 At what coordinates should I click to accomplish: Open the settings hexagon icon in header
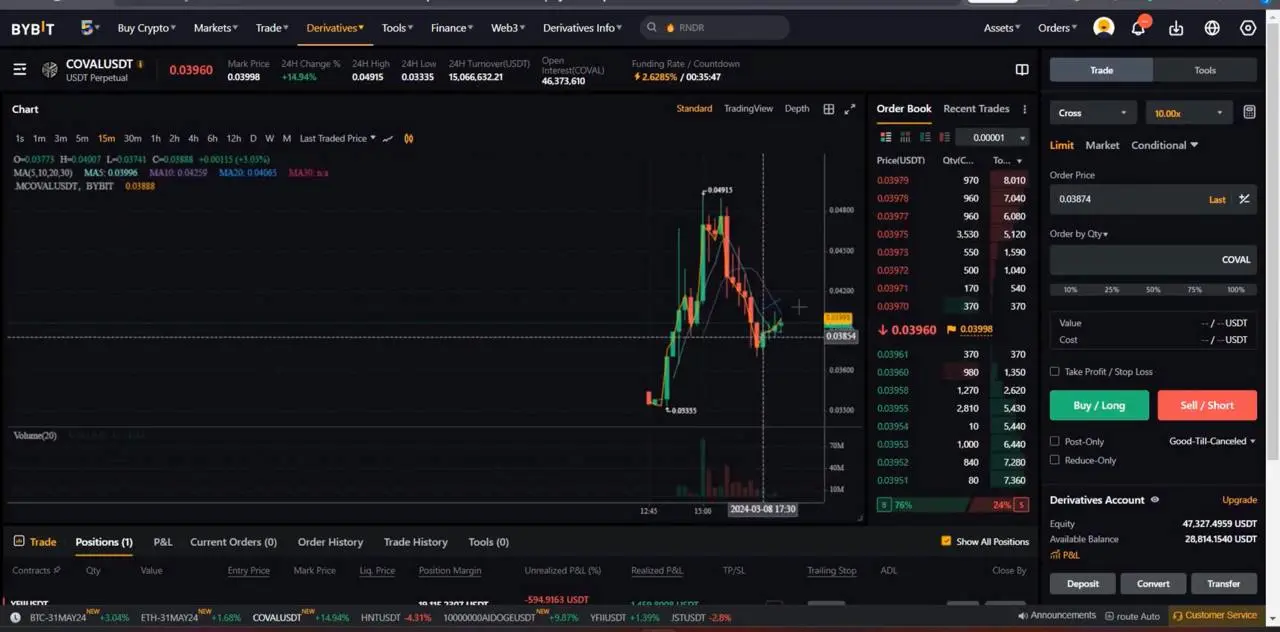(1248, 28)
